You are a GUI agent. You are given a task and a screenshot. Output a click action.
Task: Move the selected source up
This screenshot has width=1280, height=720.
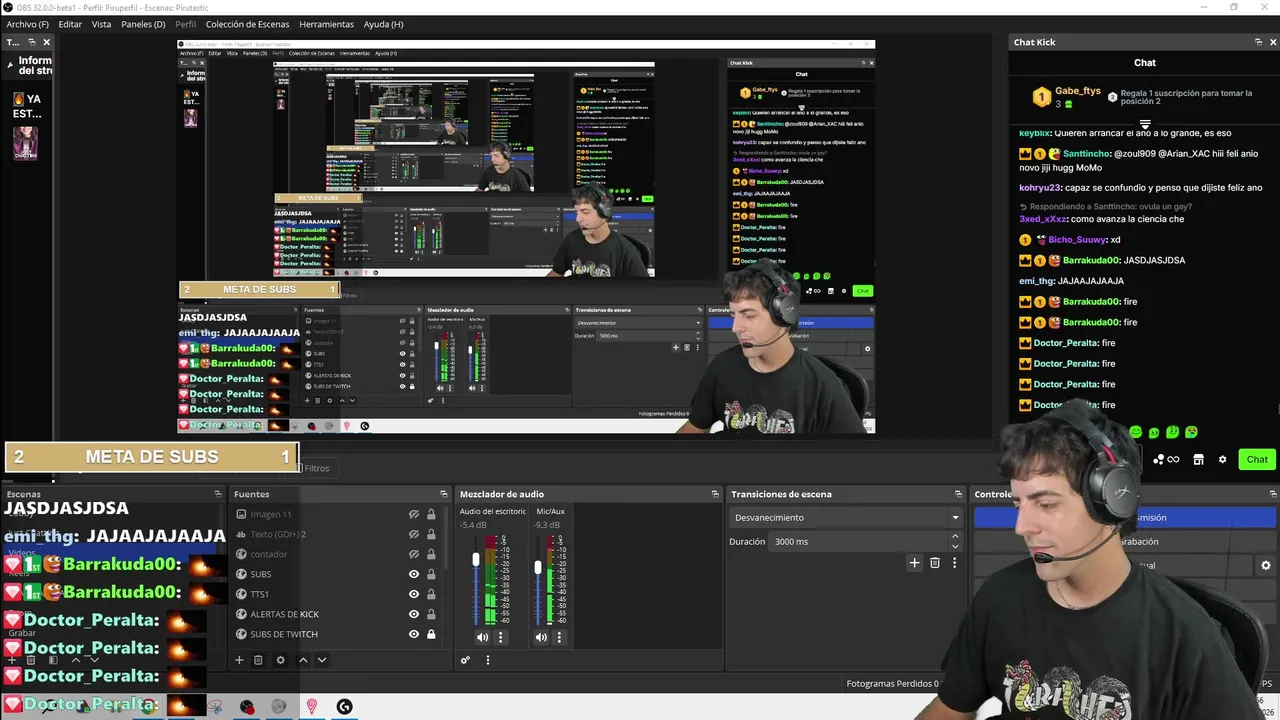click(303, 660)
